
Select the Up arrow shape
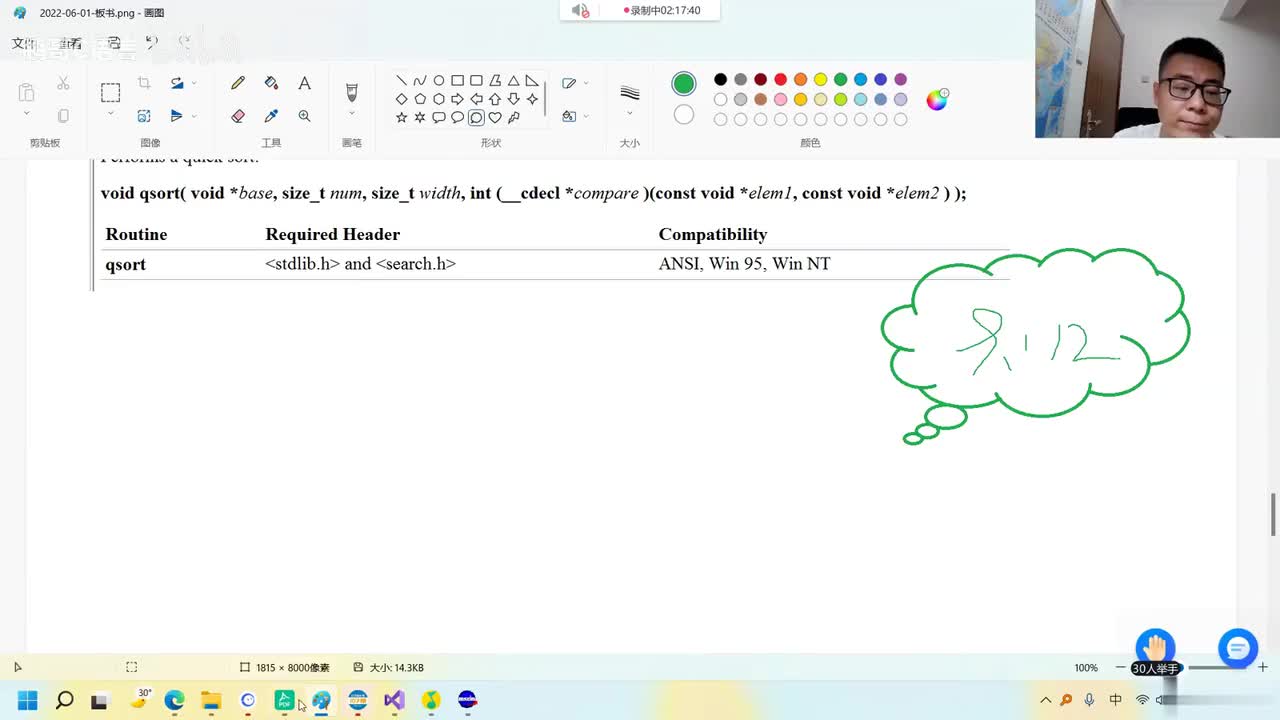pos(495,99)
